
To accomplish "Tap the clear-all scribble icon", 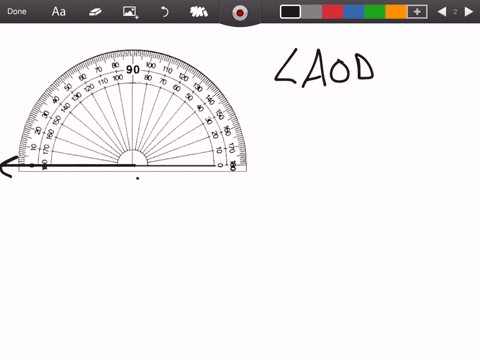I will (x=199, y=12).
